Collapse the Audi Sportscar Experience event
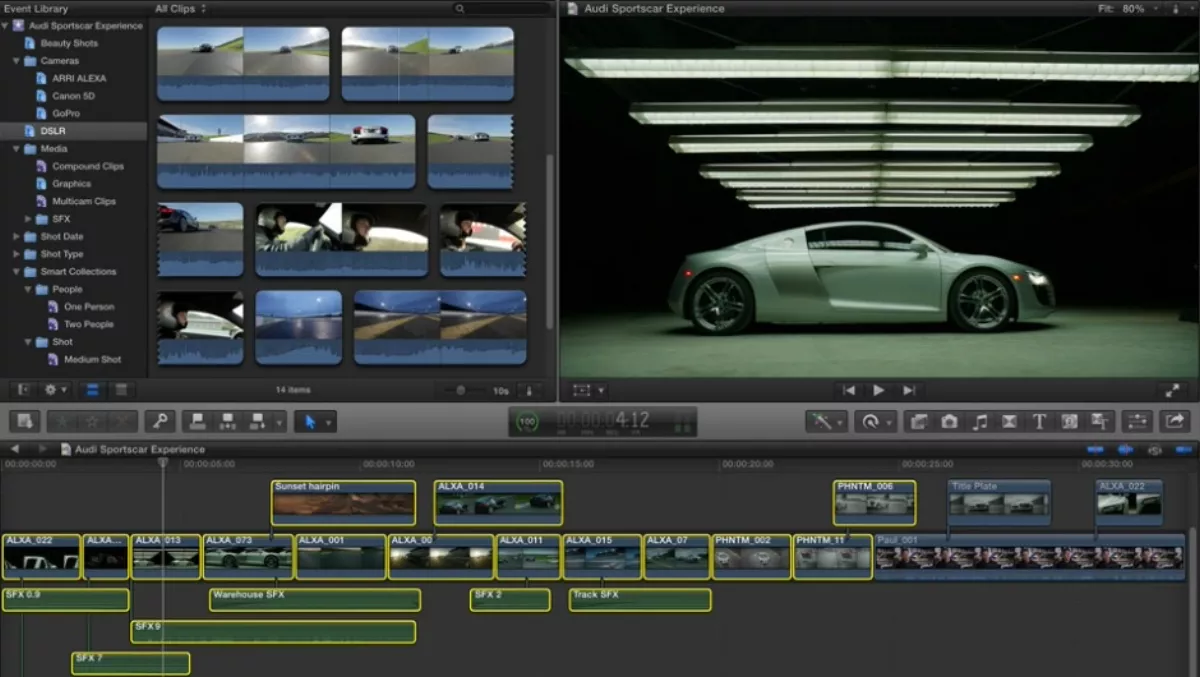 click(x=6, y=26)
